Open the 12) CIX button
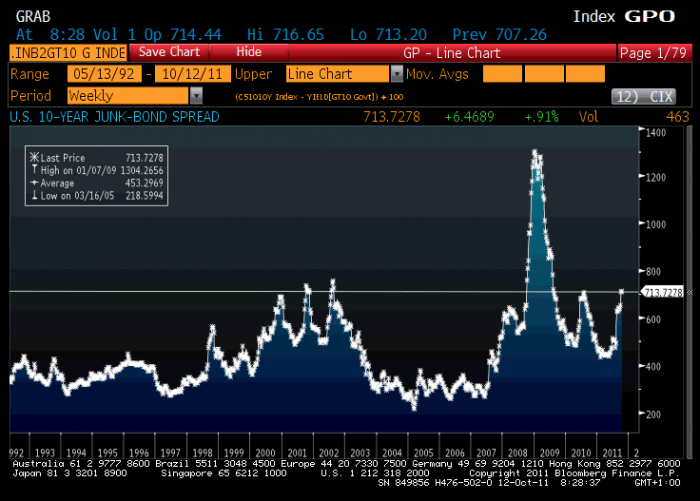This screenshot has height=501, width=700. click(x=646, y=96)
